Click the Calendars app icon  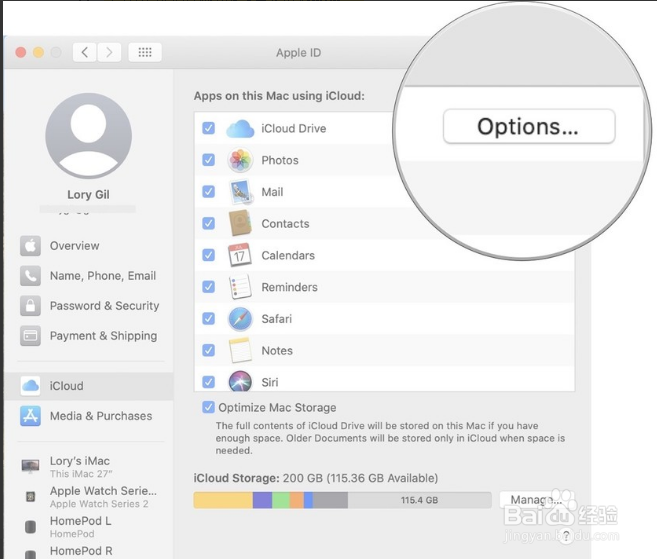point(240,255)
